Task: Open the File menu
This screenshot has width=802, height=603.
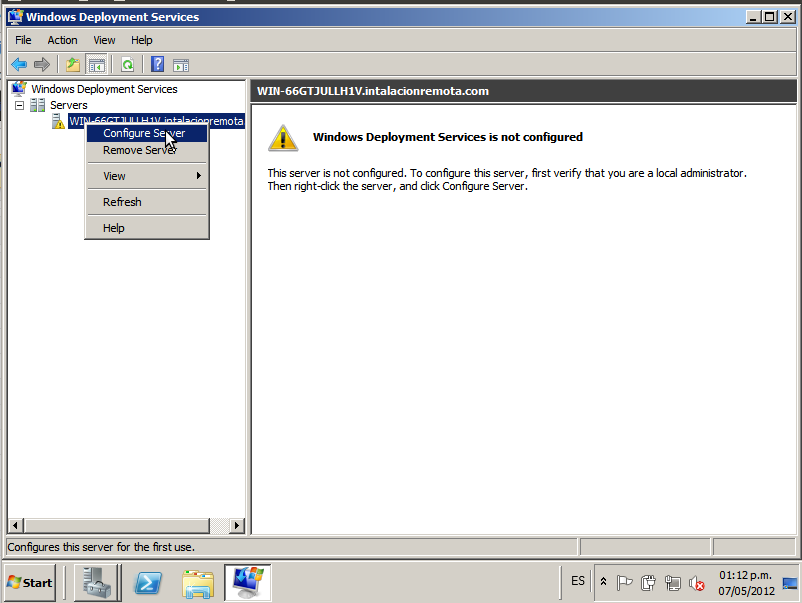Action: point(23,40)
